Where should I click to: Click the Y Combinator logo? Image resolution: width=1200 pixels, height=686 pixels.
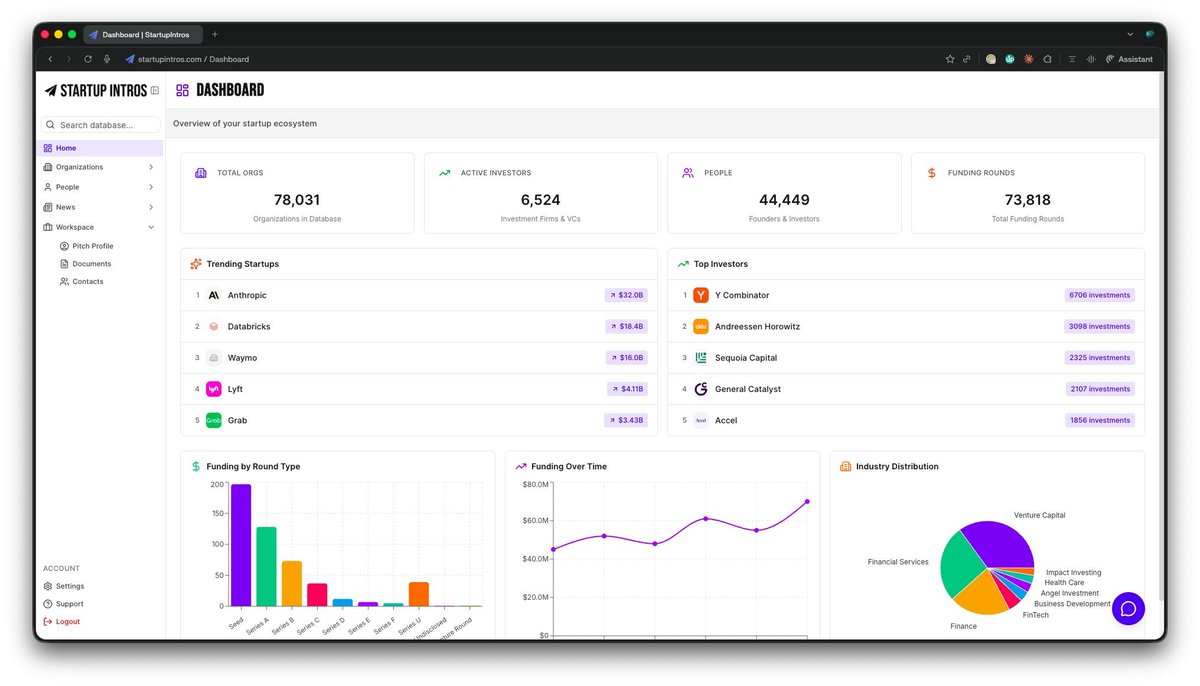point(701,295)
